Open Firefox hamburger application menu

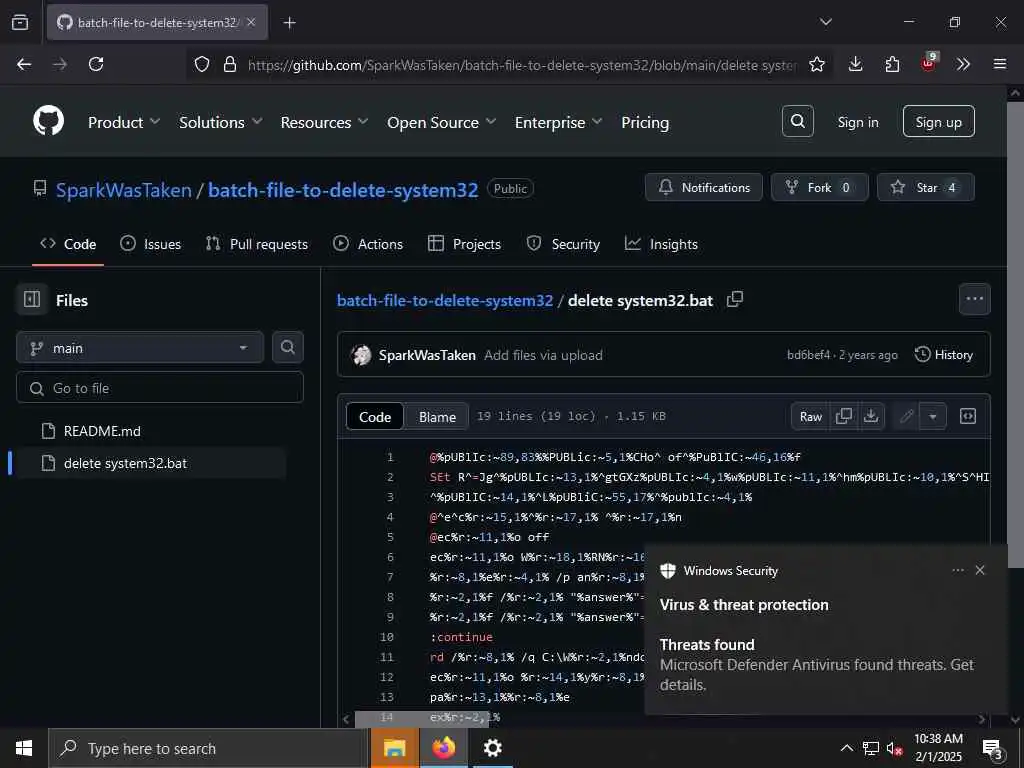[1000, 64]
